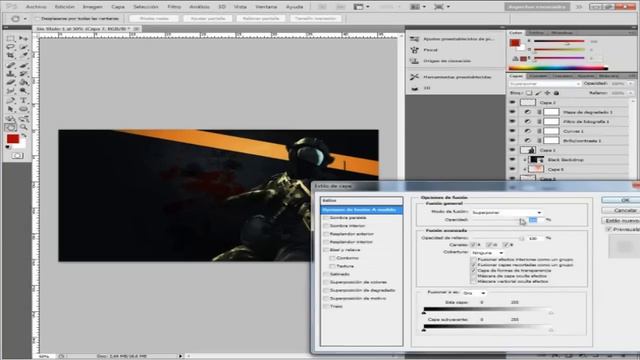Click the Opacidad de relleno slider handle
This screenshot has height=360, width=640.
tap(522, 238)
